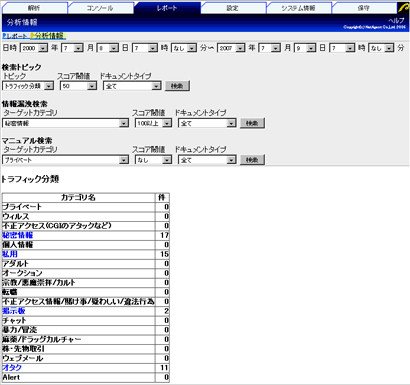Select the 麻薬/ドラッグカルチャー table row
Screen dimensions: 410x385
coord(86,339)
